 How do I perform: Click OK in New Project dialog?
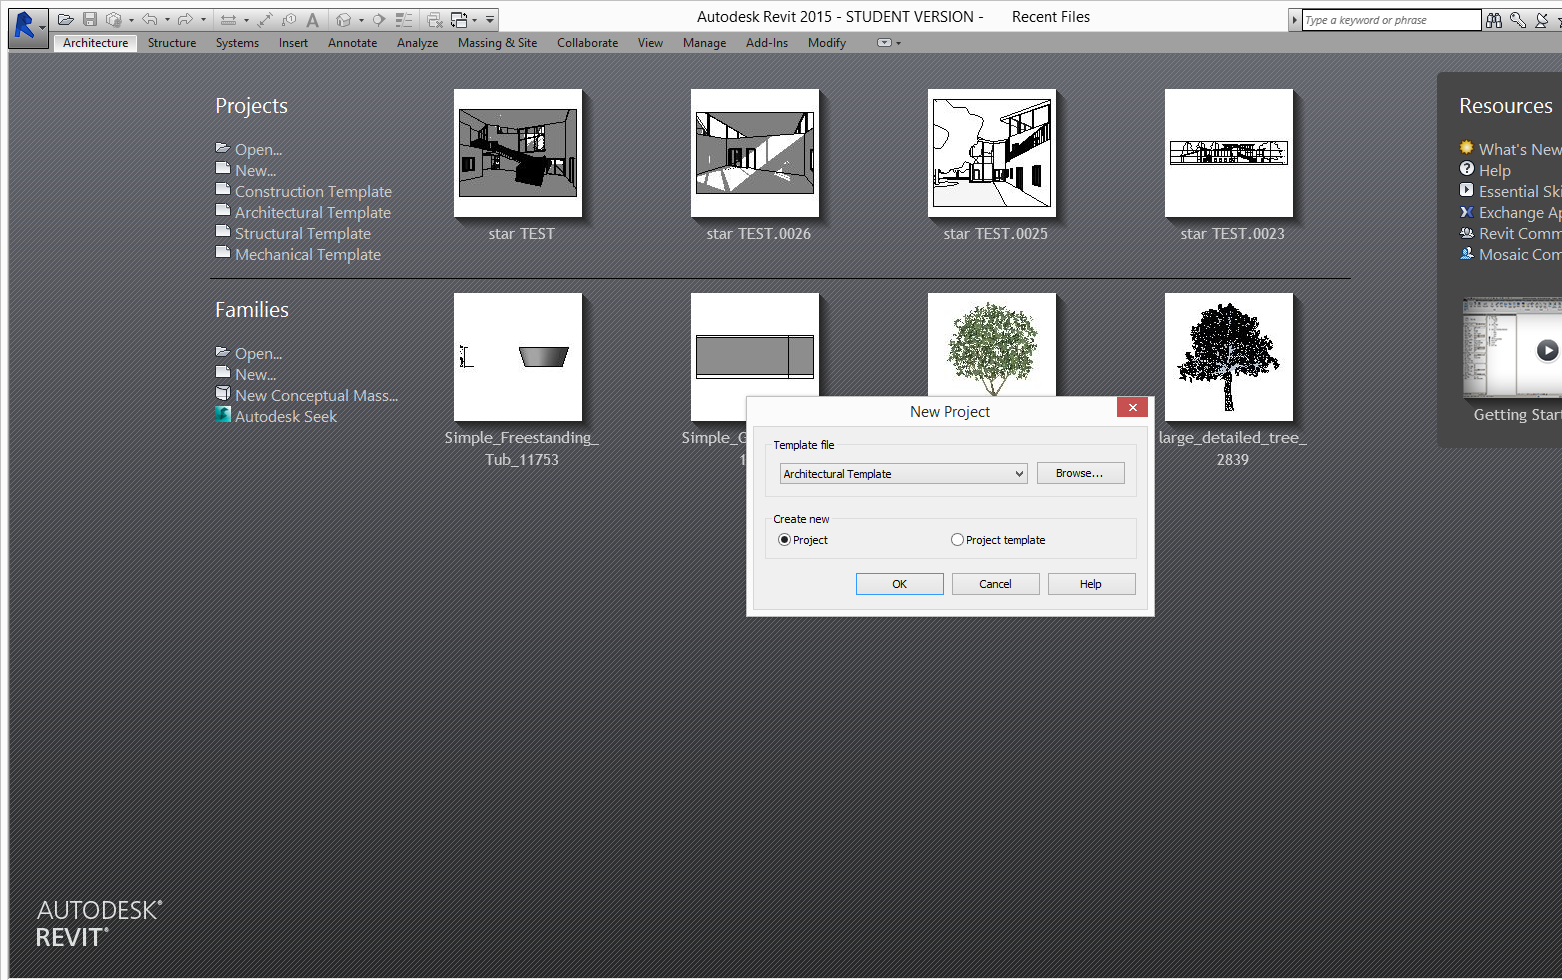900,584
